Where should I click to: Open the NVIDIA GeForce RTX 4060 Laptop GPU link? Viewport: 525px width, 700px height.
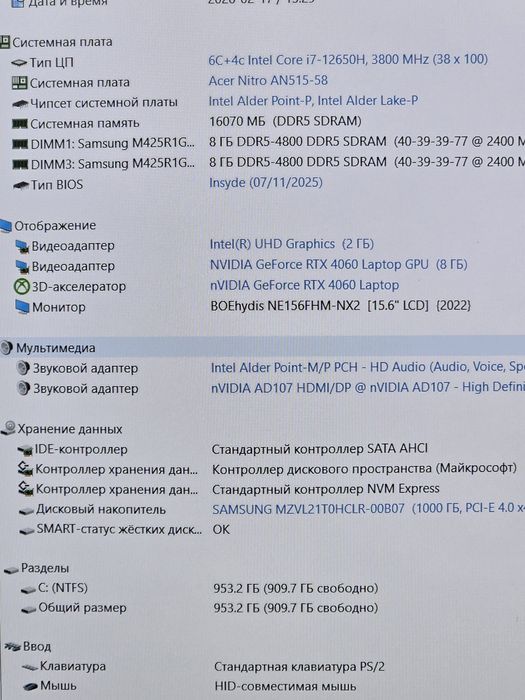[x=338, y=265]
